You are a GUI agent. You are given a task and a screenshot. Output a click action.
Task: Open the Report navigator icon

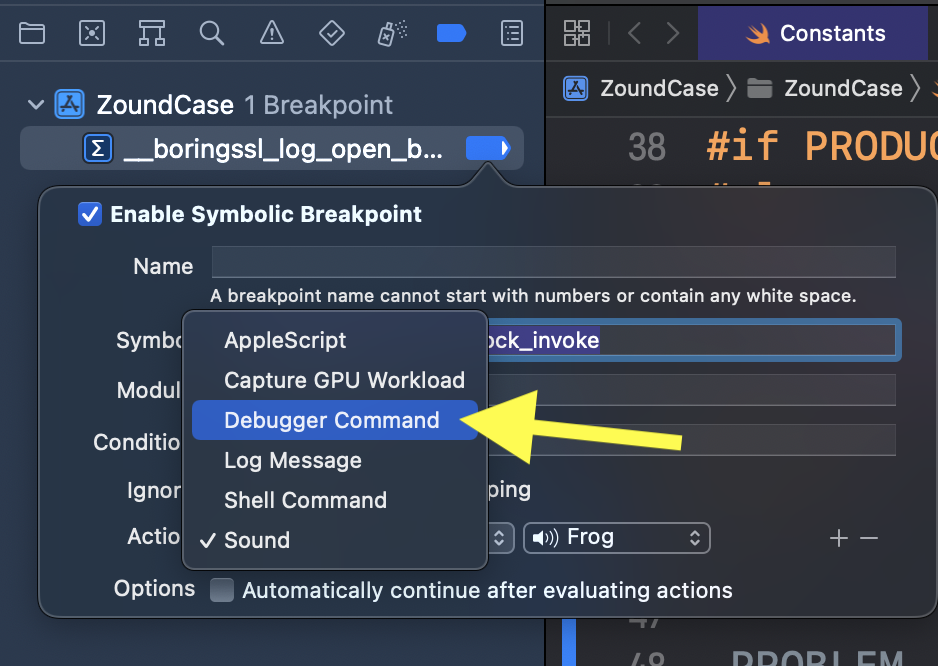click(x=511, y=33)
